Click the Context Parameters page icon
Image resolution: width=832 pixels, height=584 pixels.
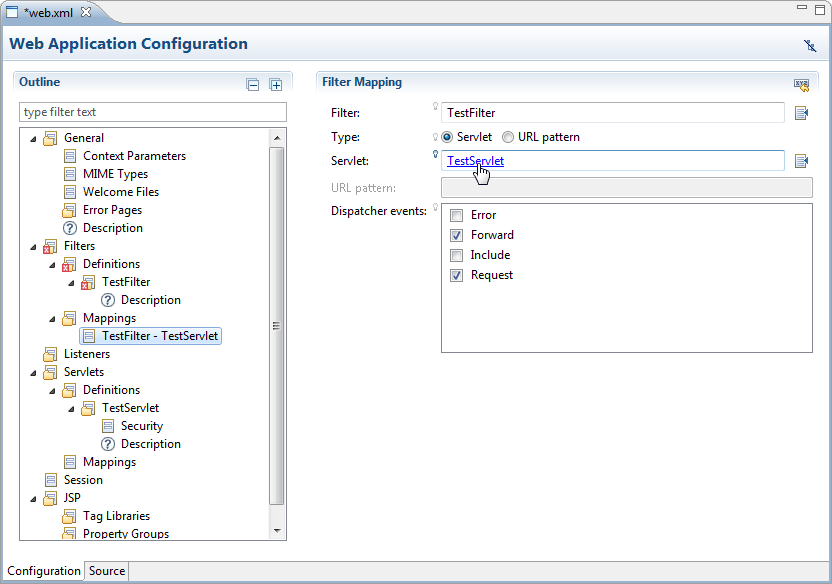click(70, 156)
